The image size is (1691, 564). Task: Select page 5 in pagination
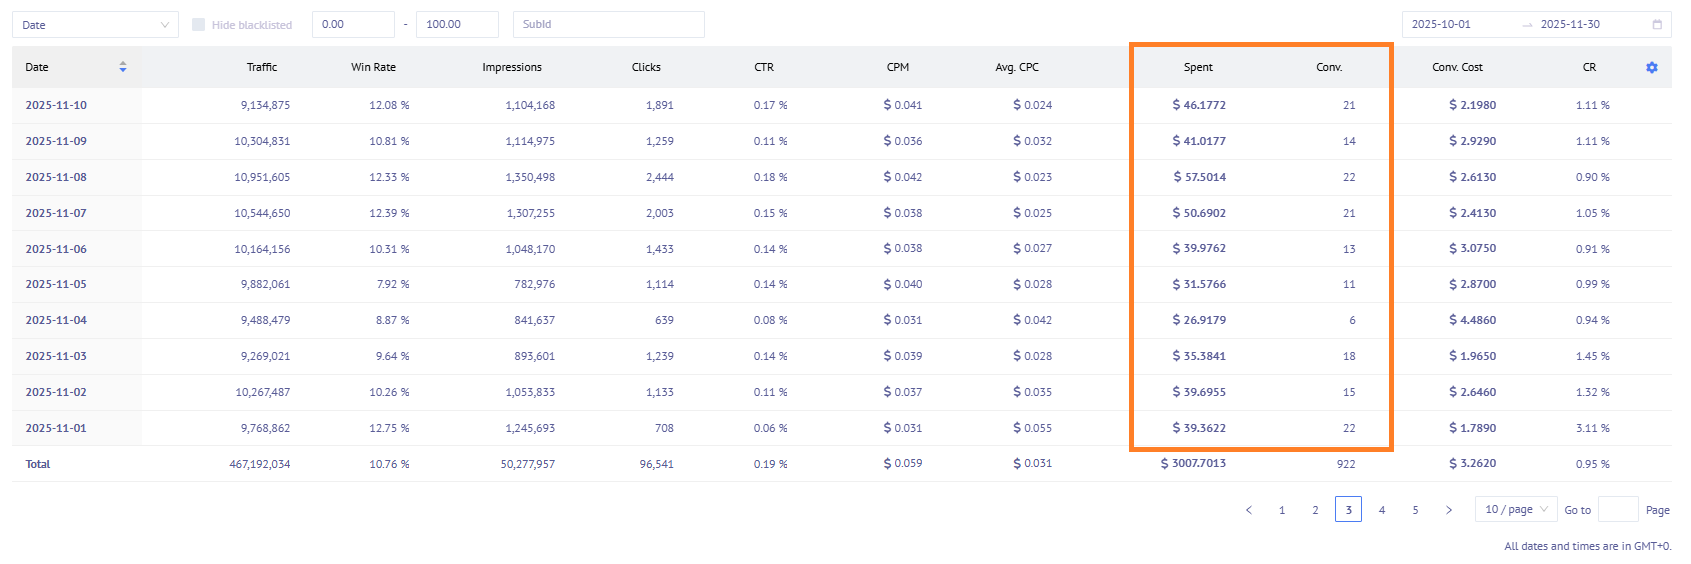coord(1415,510)
